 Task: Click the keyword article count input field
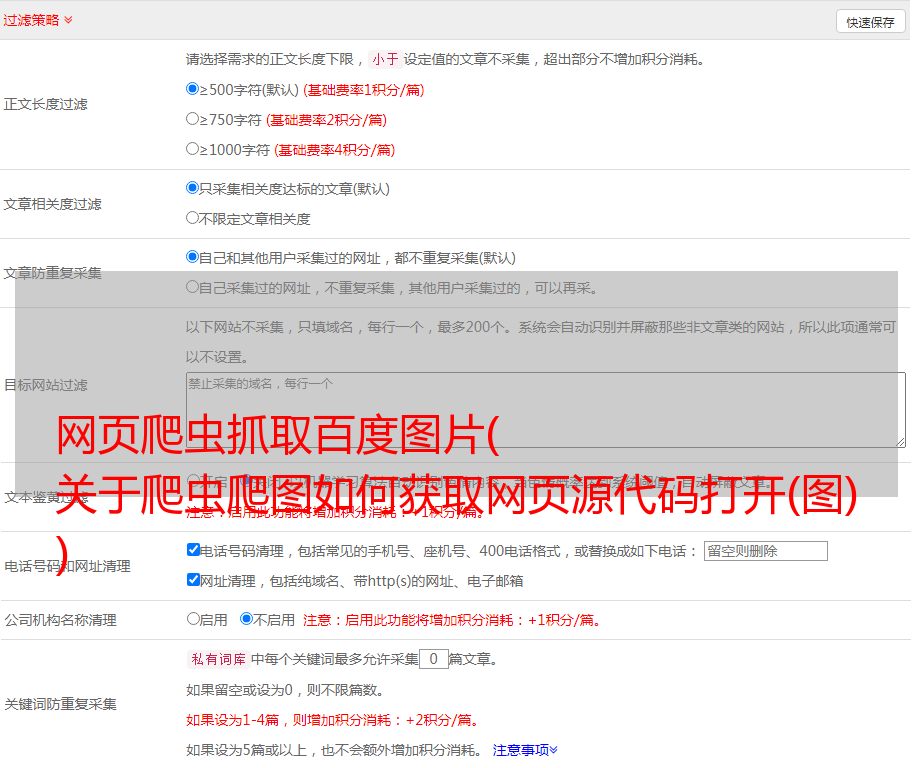(x=433, y=659)
